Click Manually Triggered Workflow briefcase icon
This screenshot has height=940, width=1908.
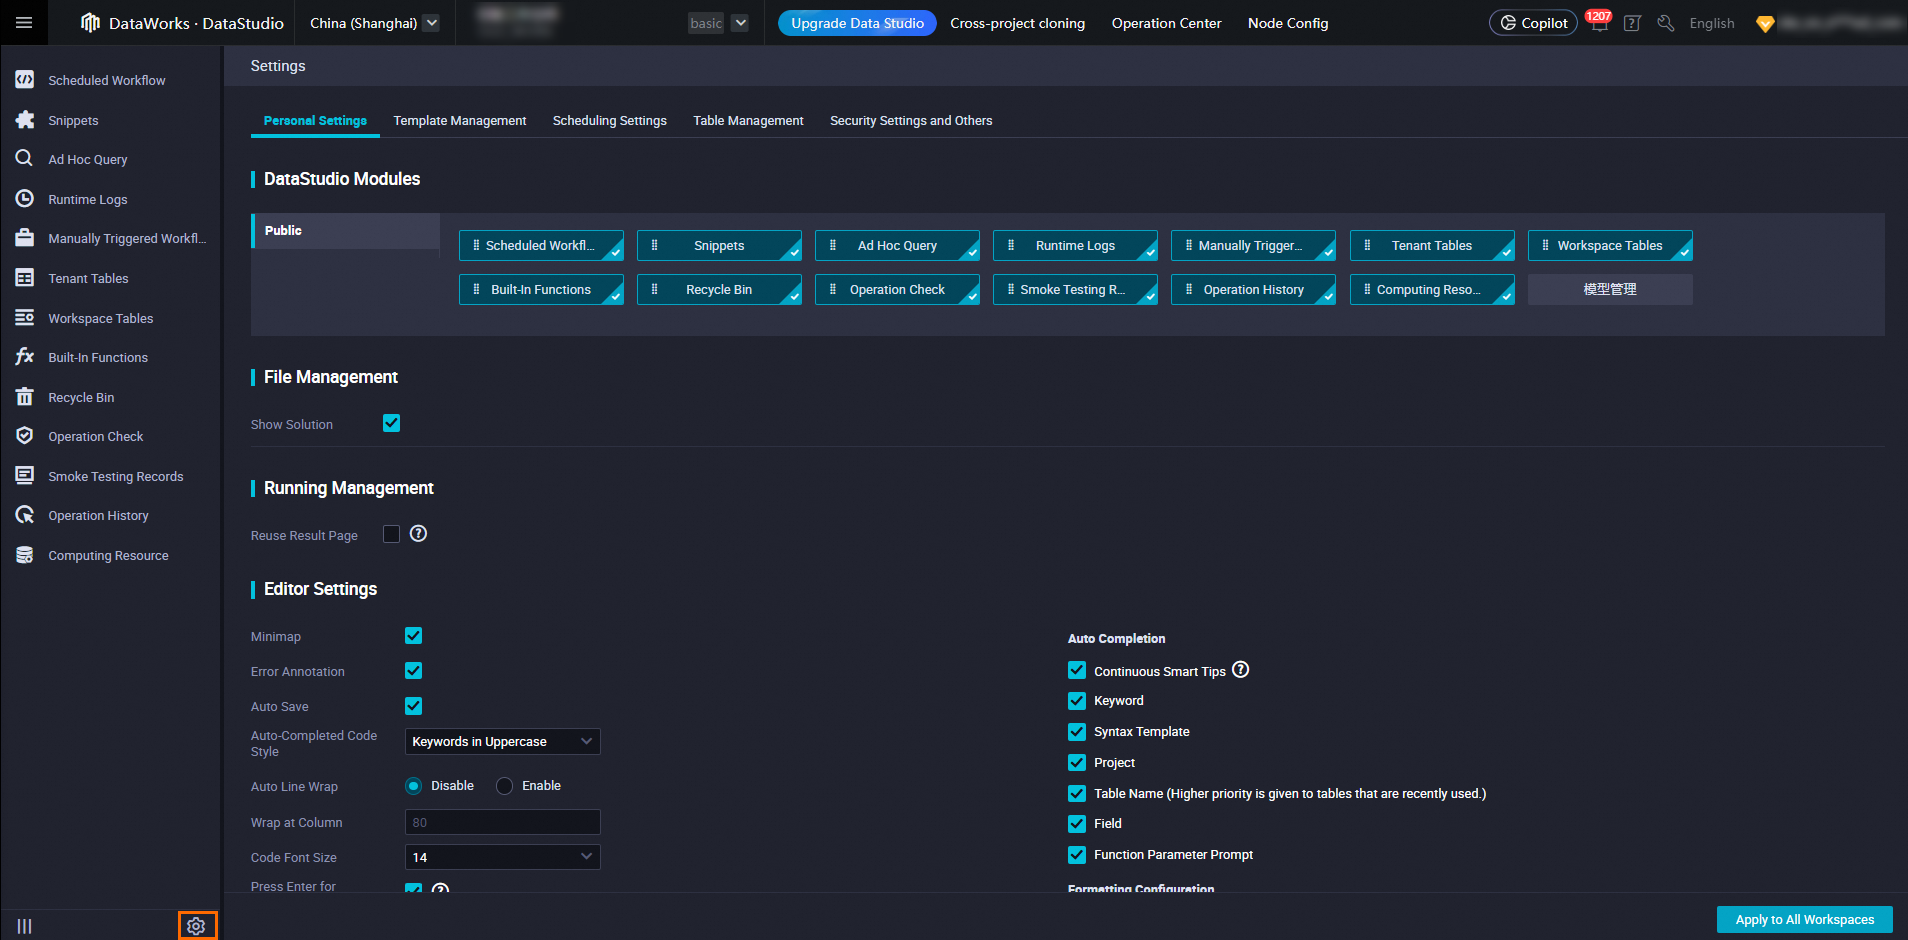25,237
